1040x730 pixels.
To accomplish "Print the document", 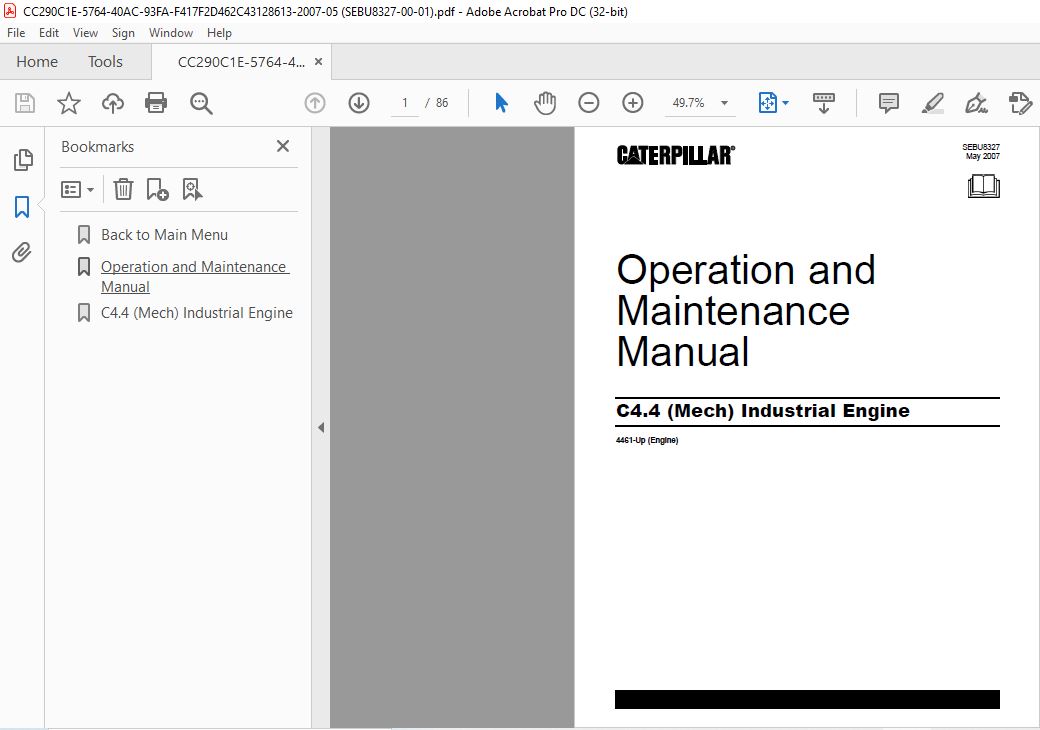I will coord(156,103).
